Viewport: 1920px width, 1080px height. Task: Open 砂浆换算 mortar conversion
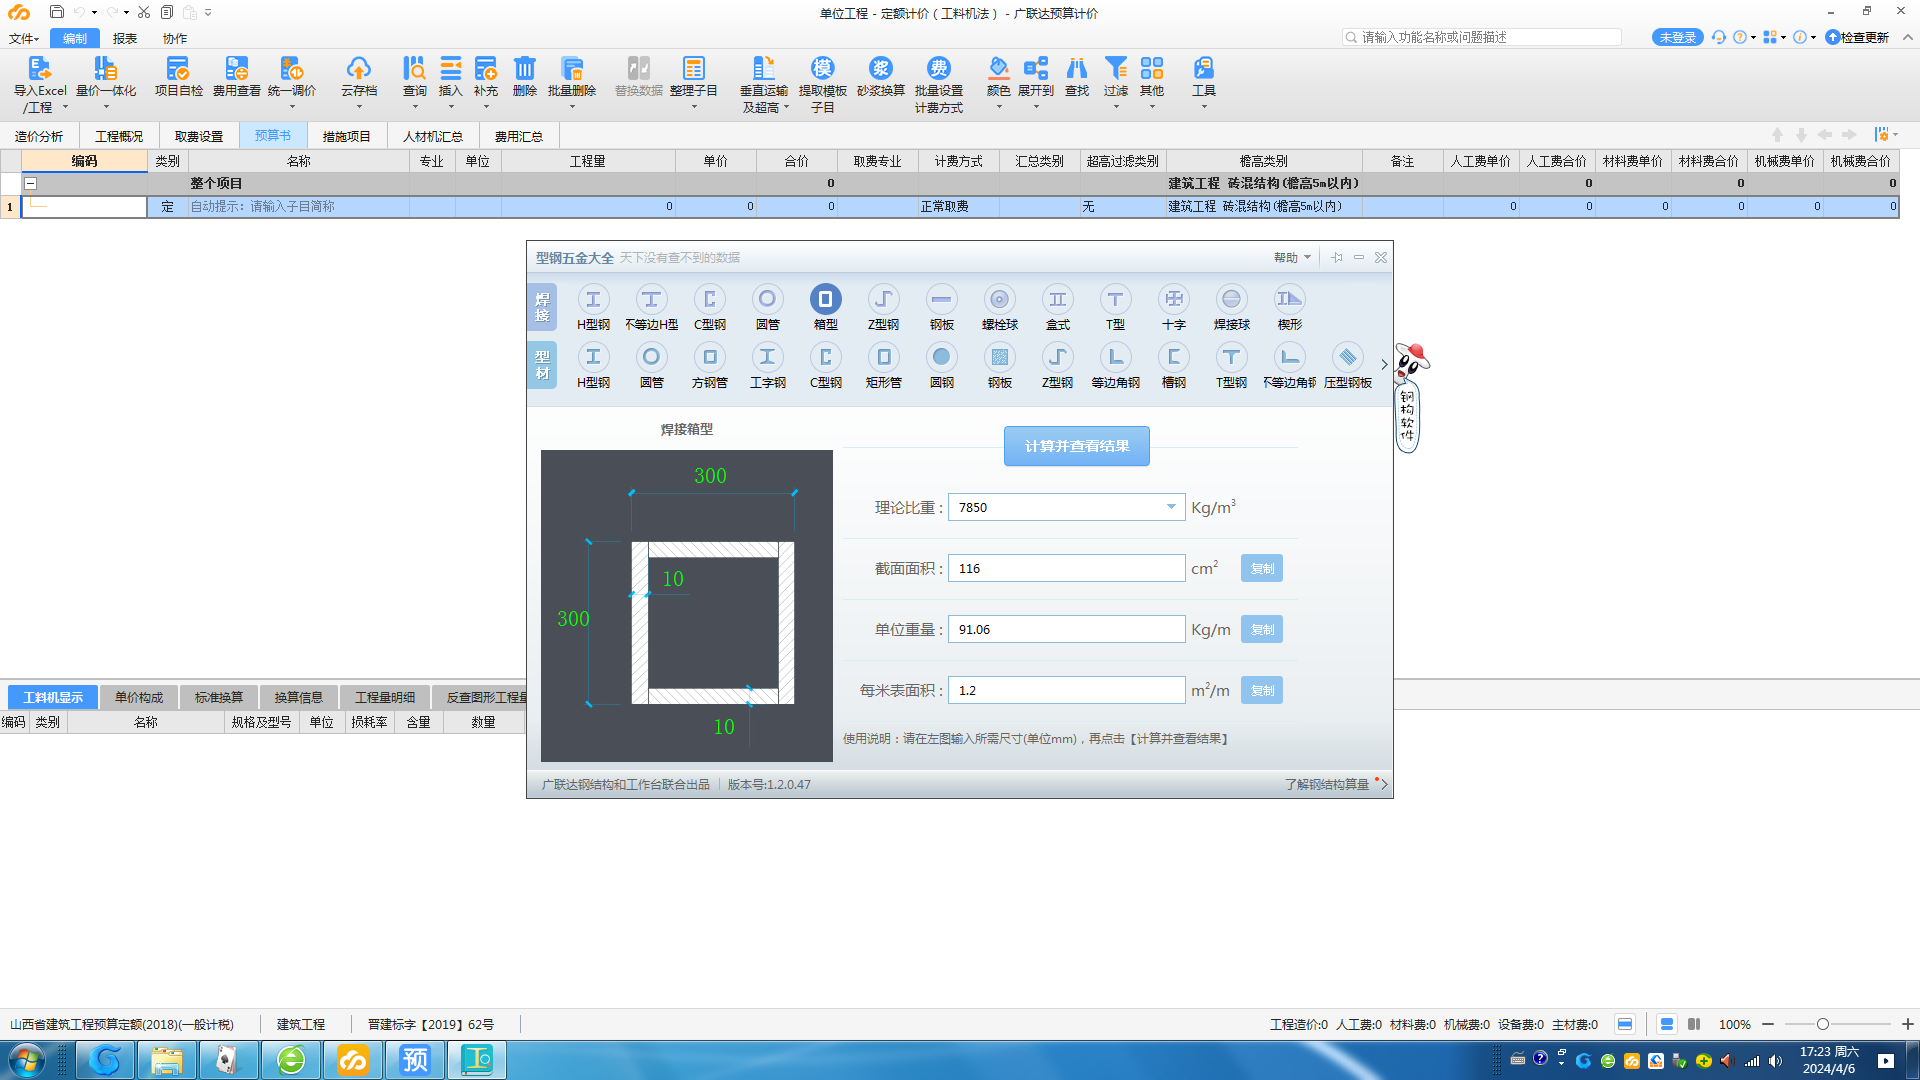coord(880,77)
